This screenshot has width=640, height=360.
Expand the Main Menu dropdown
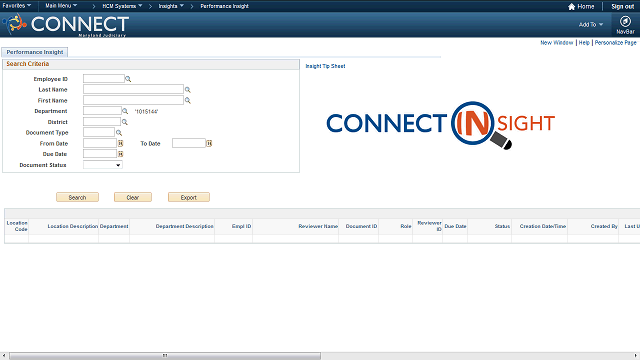click(61, 6)
